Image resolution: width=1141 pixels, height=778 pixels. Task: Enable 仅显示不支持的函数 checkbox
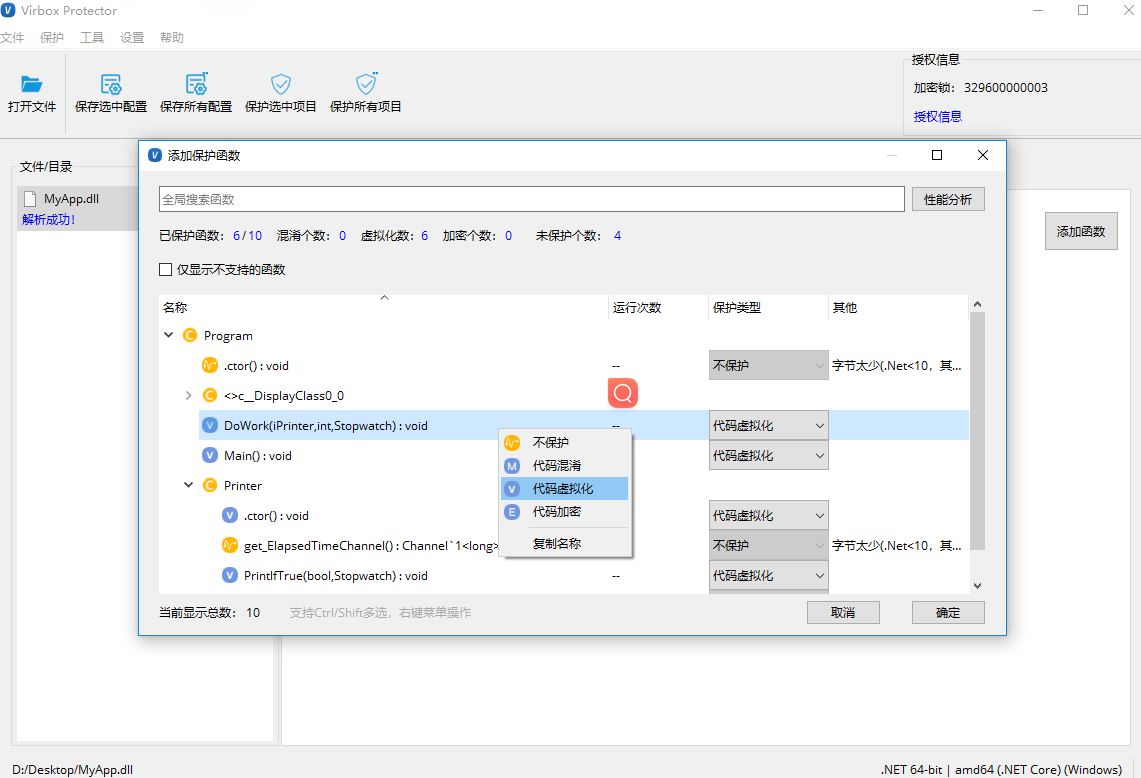point(166,270)
